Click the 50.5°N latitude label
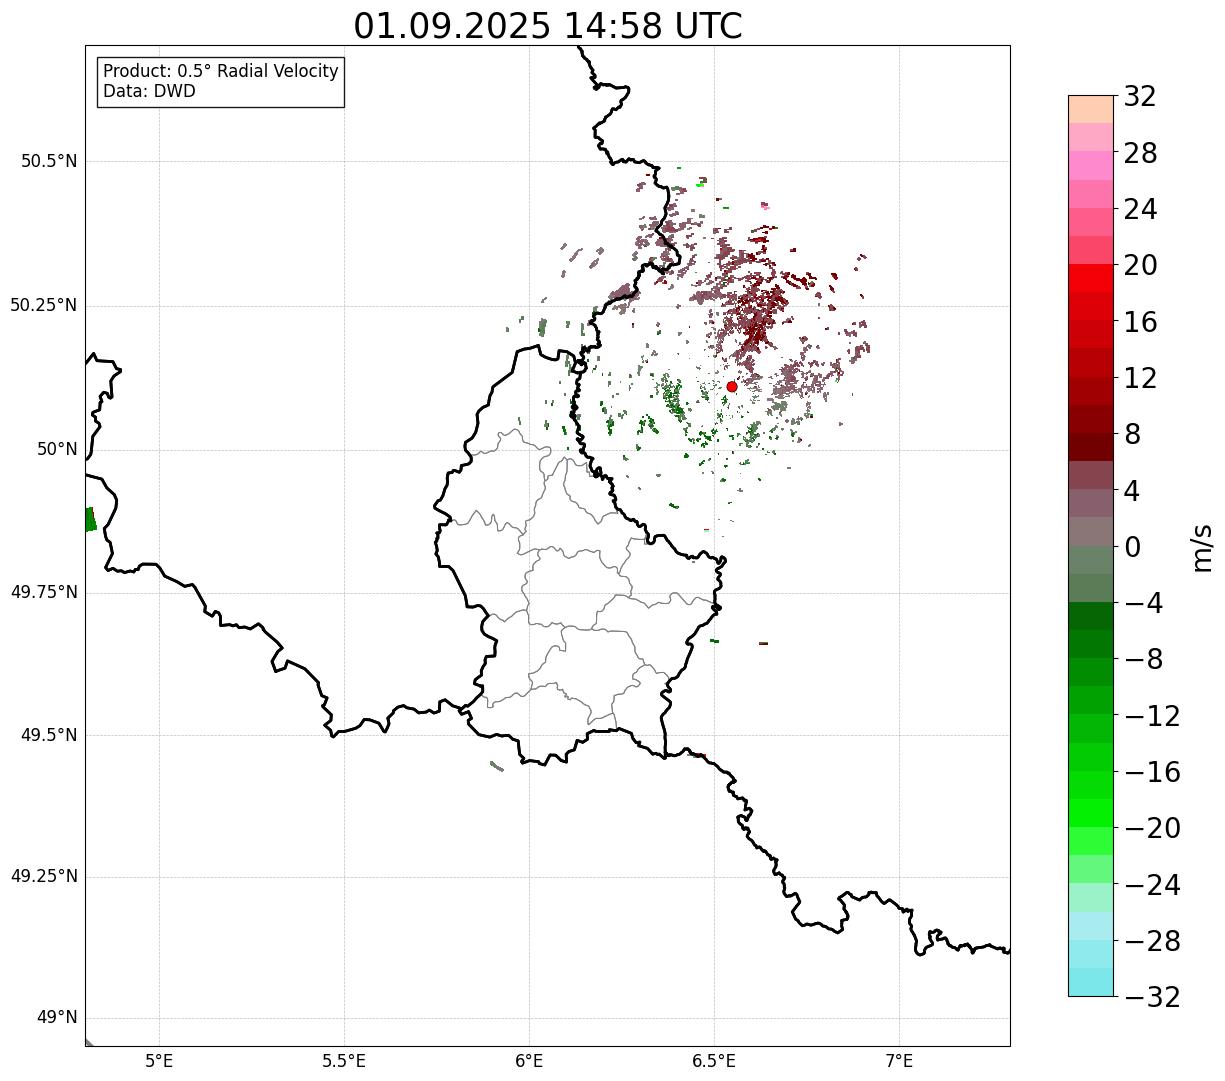This screenshot has width=1225, height=1081. (x=49, y=161)
